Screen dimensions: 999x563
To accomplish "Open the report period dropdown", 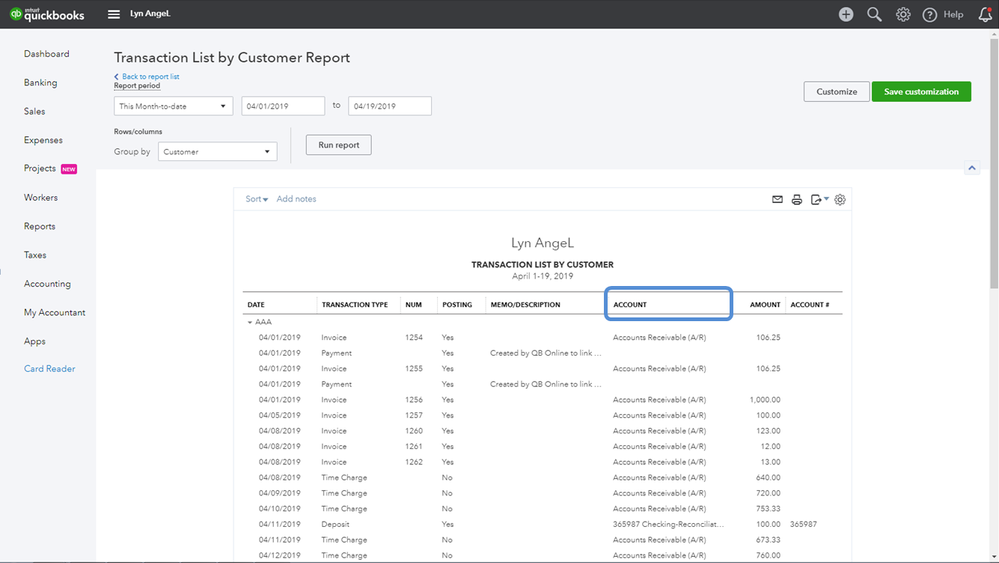I will point(173,106).
